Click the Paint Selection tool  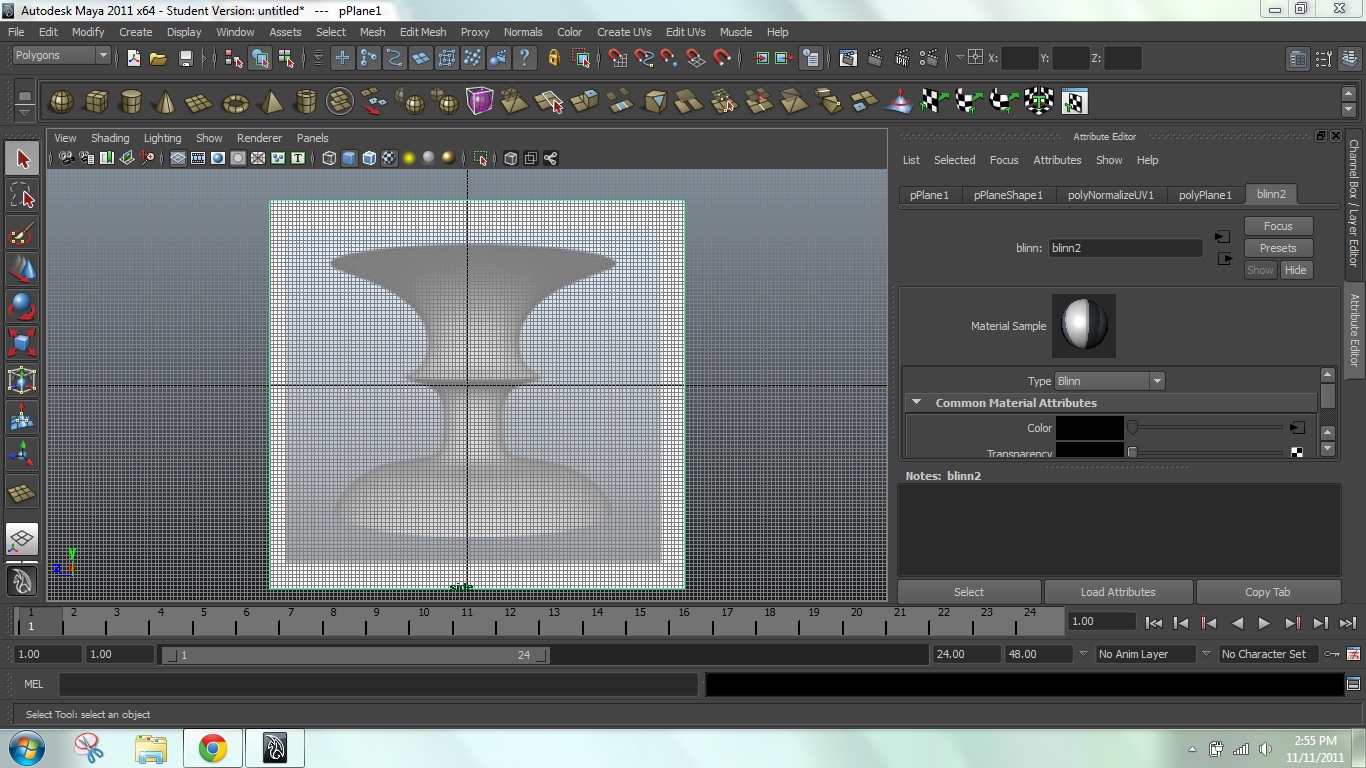click(x=22, y=235)
